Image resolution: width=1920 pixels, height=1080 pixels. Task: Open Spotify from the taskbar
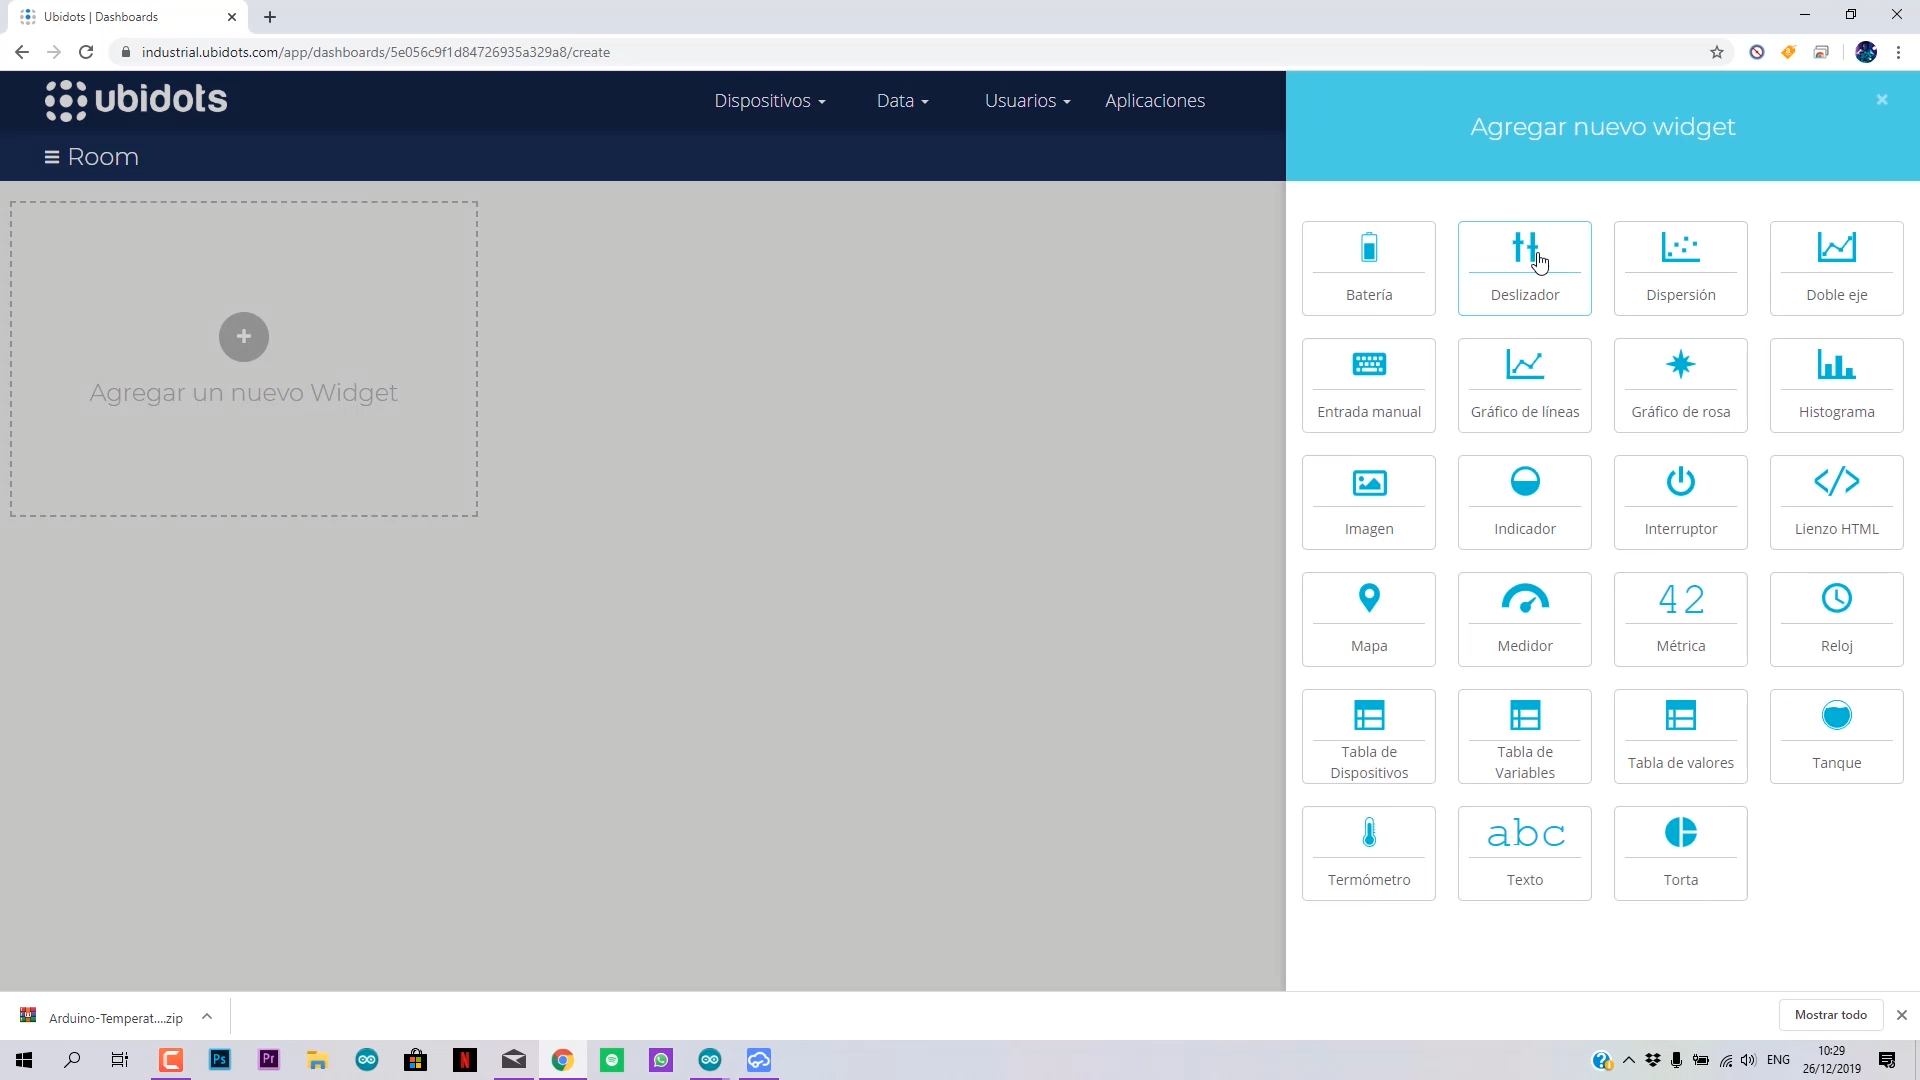pyautogui.click(x=612, y=1060)
